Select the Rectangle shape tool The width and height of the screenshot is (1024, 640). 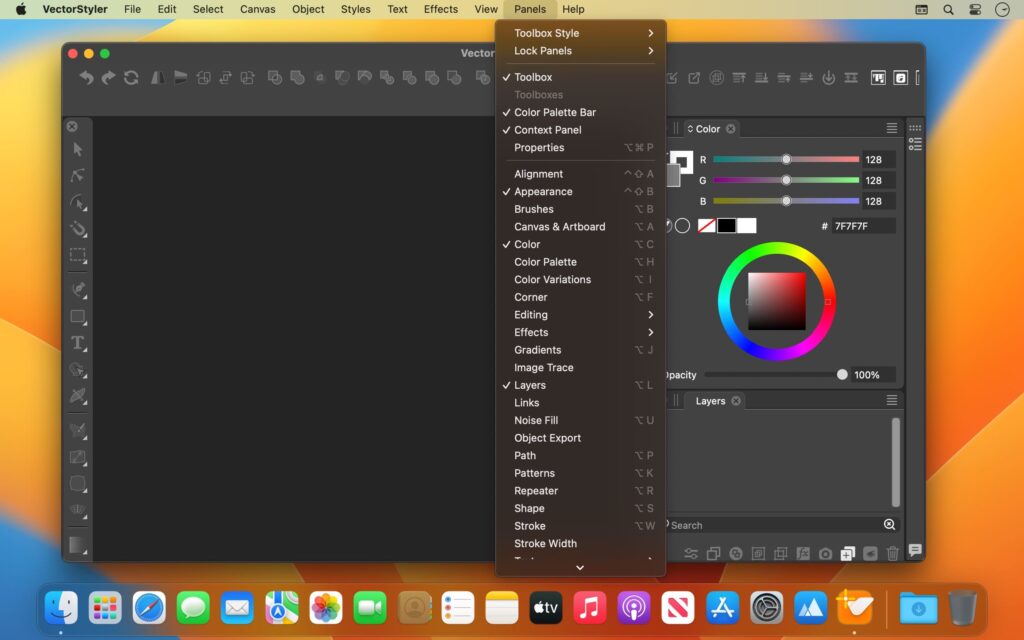tap(76, 318)
